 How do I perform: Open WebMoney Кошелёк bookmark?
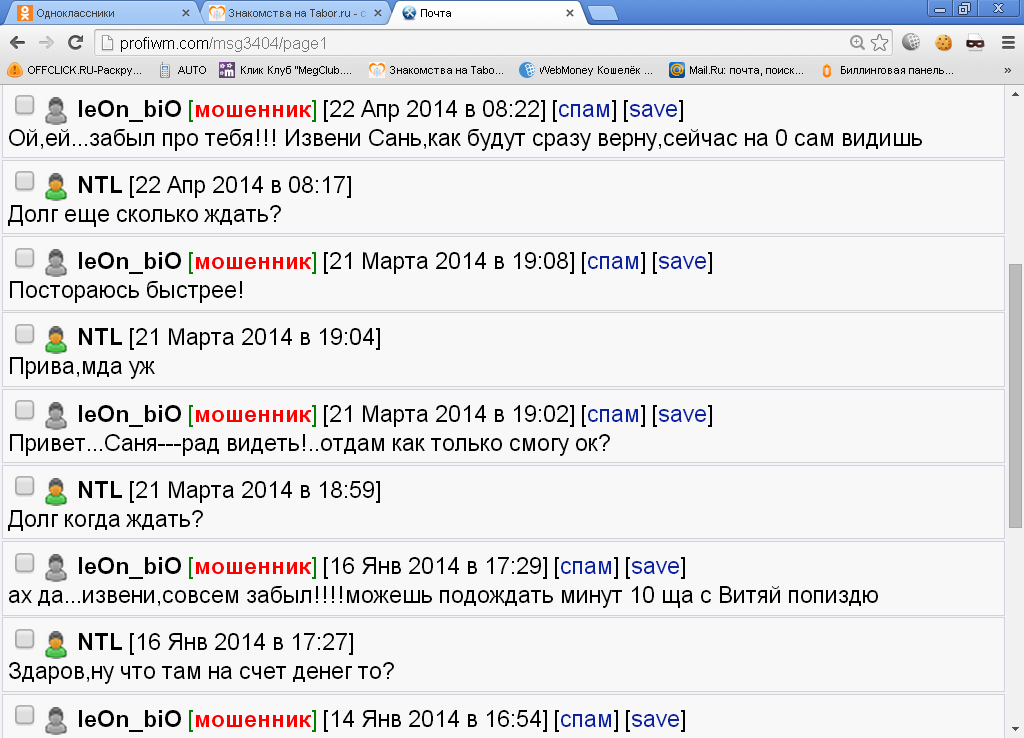586,70
